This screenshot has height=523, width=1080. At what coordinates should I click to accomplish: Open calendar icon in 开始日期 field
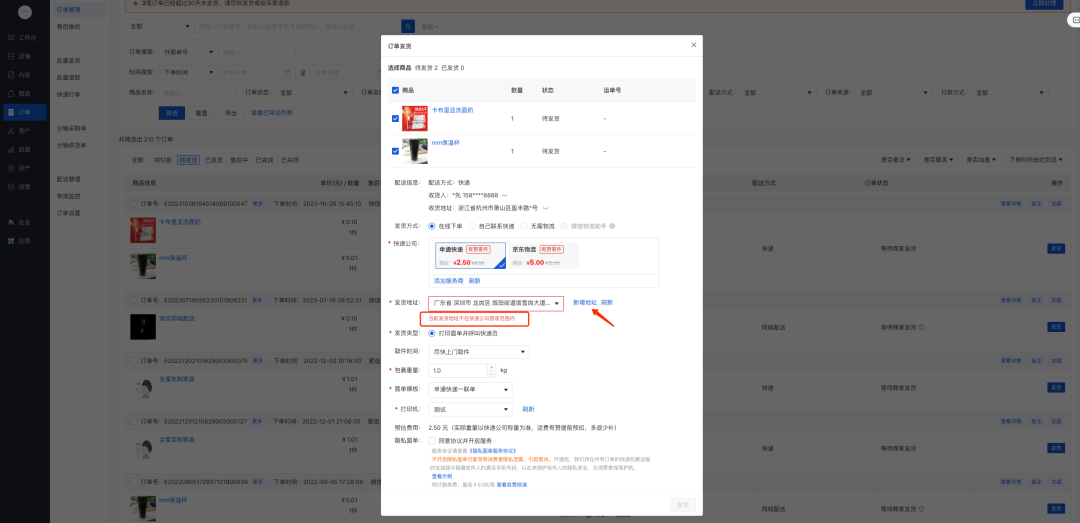click(x=287, y=72)
